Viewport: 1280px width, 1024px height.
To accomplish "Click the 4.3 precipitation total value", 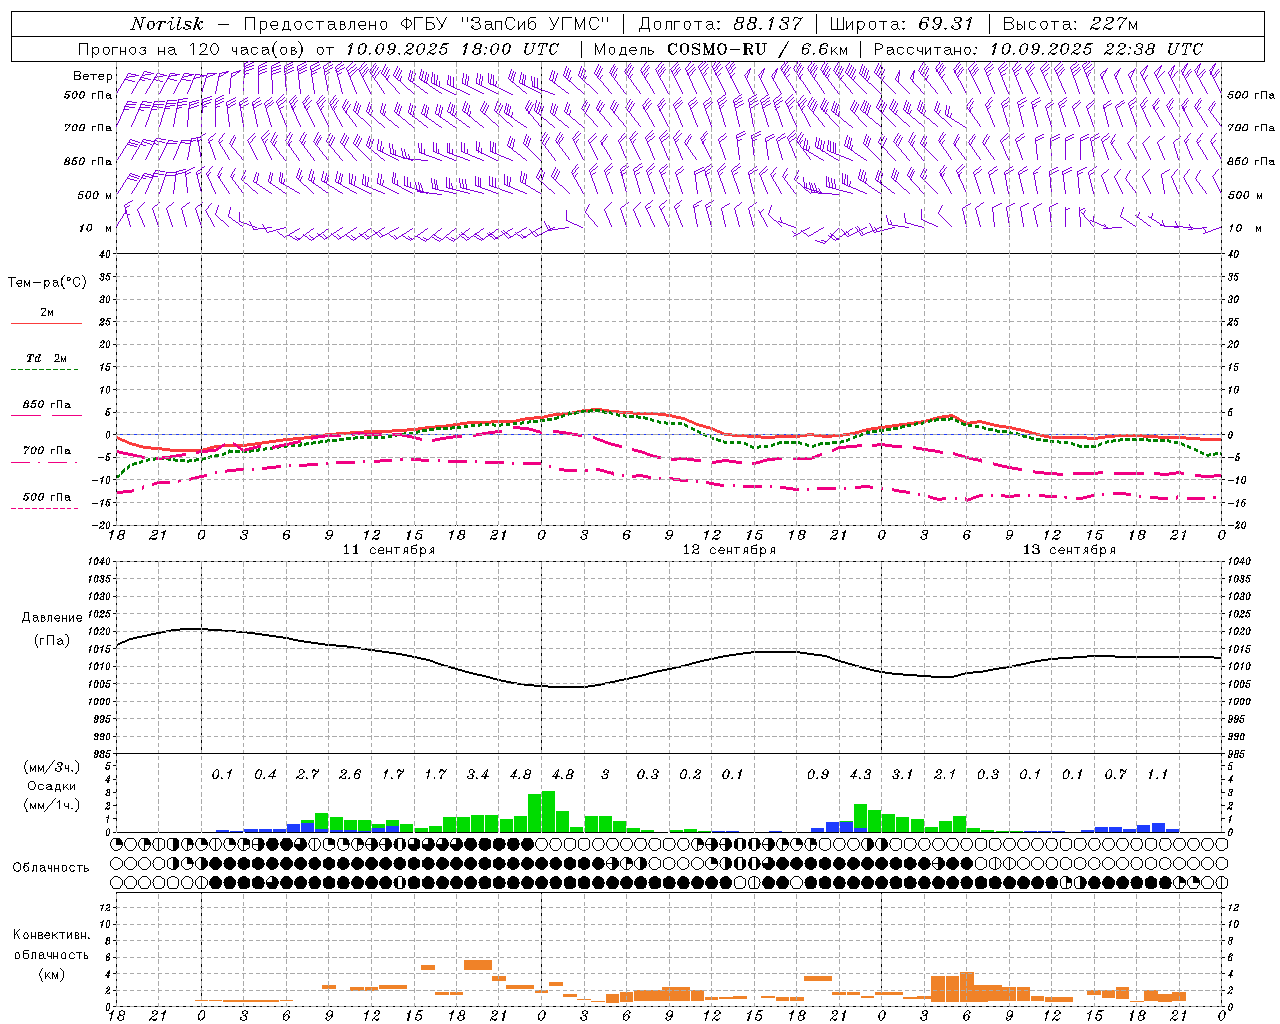I will (x=860, y=775).
